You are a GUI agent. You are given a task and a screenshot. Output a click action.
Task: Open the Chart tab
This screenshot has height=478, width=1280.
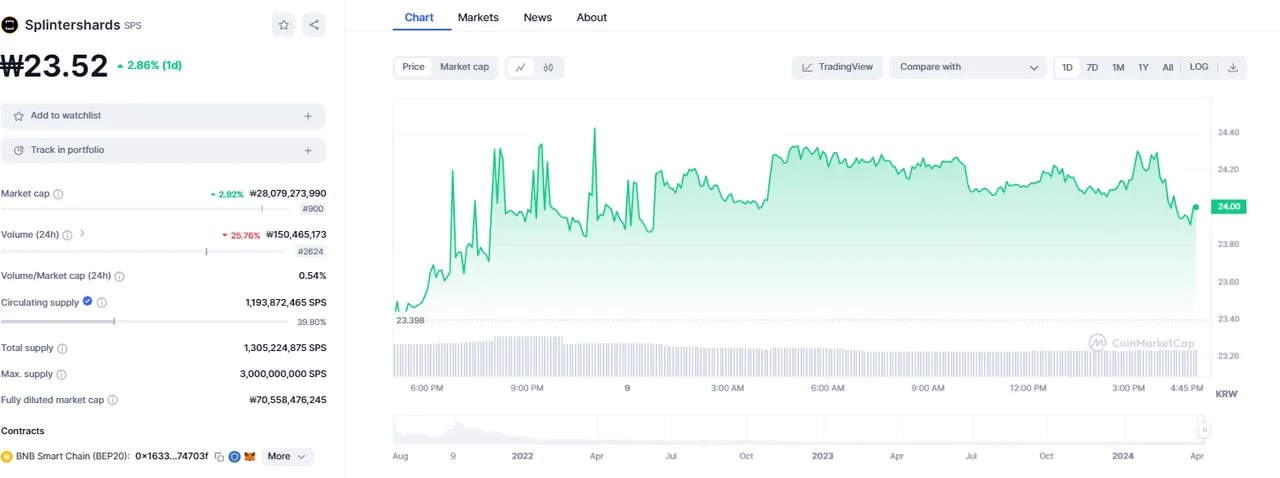(x=420, y=17)
